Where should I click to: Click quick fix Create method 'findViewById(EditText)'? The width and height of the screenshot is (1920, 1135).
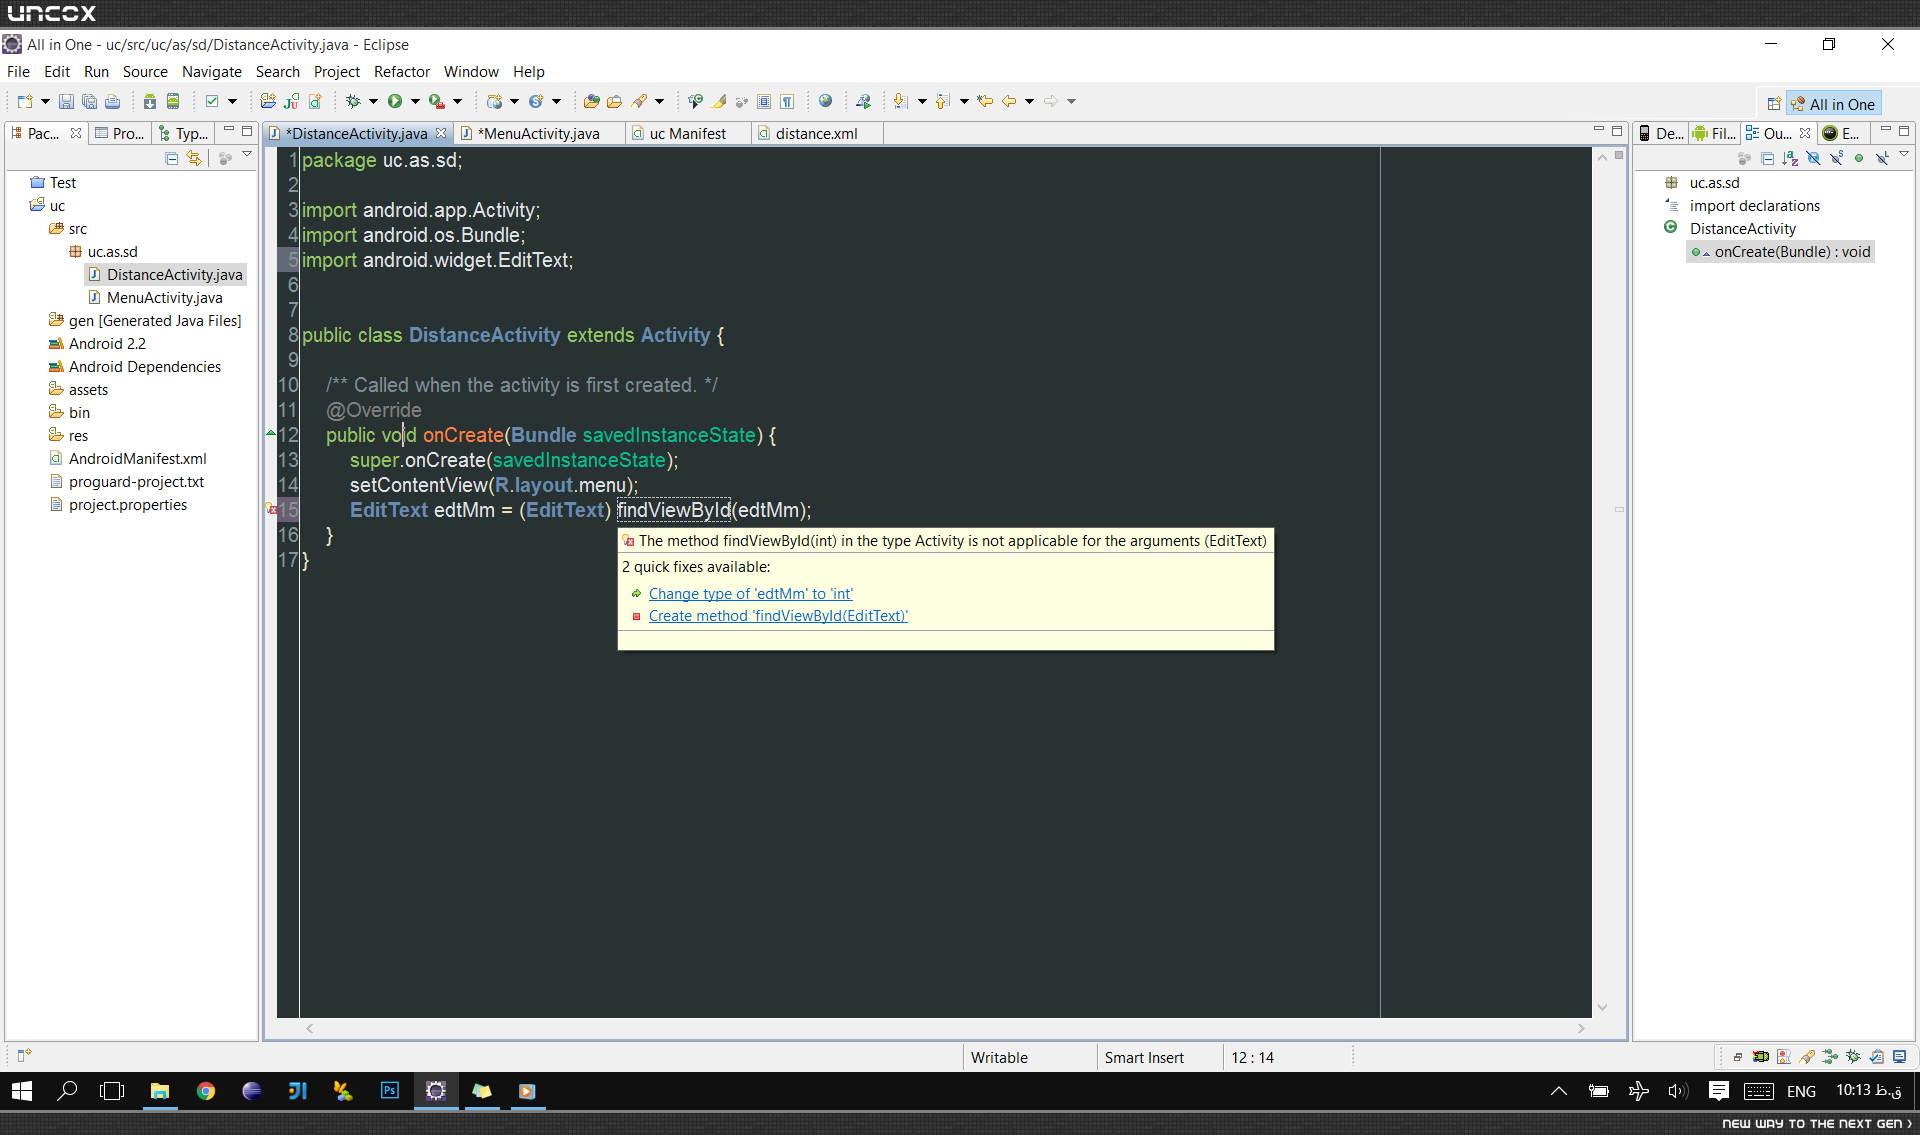click(x=778, y=615)
